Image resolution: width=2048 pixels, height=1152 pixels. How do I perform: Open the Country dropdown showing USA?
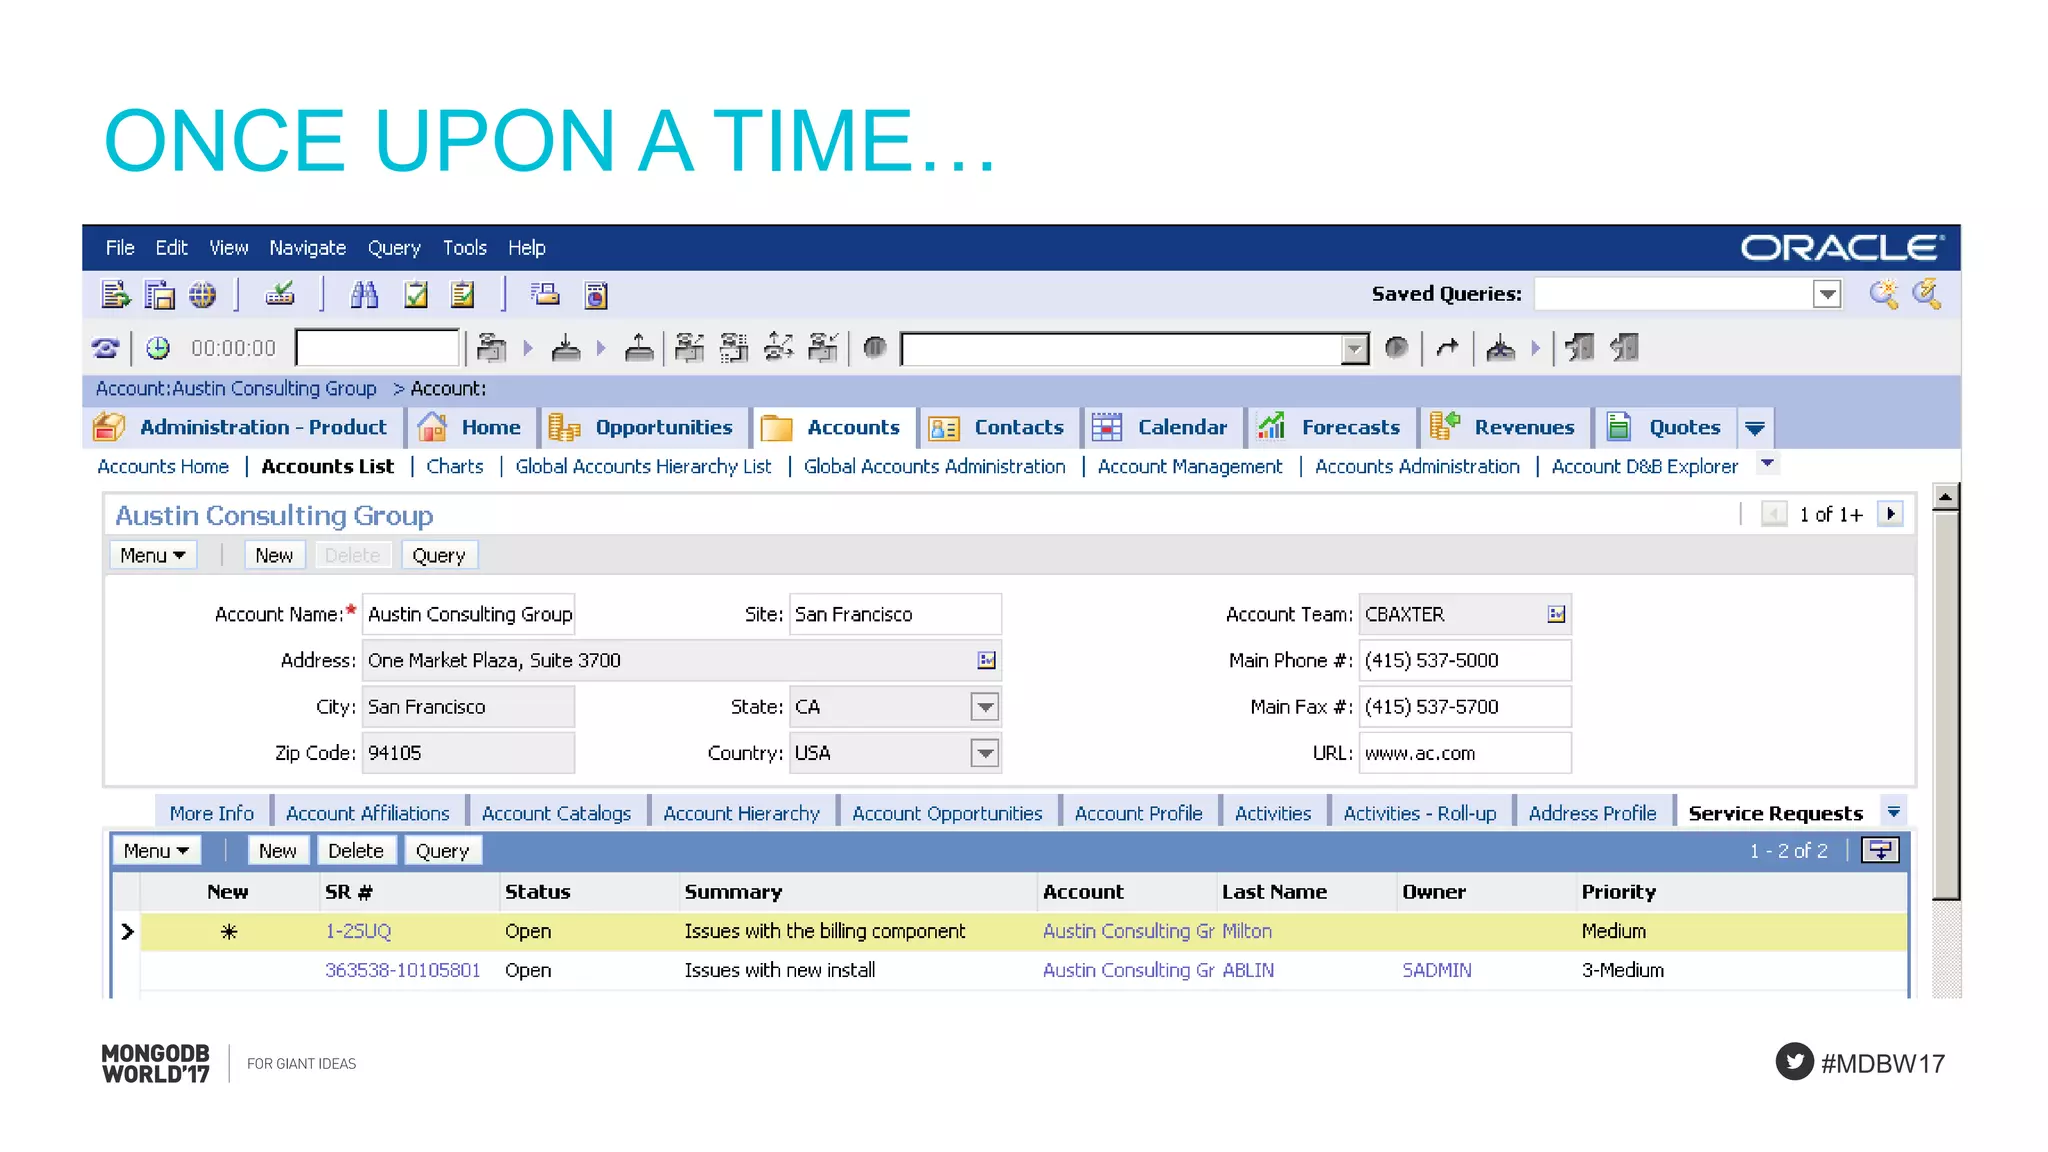coord(985,753)
